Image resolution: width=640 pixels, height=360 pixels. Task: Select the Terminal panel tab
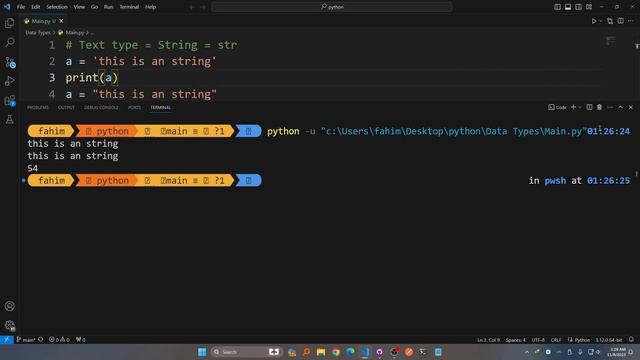pyautogui.click(x=160, y=107)
